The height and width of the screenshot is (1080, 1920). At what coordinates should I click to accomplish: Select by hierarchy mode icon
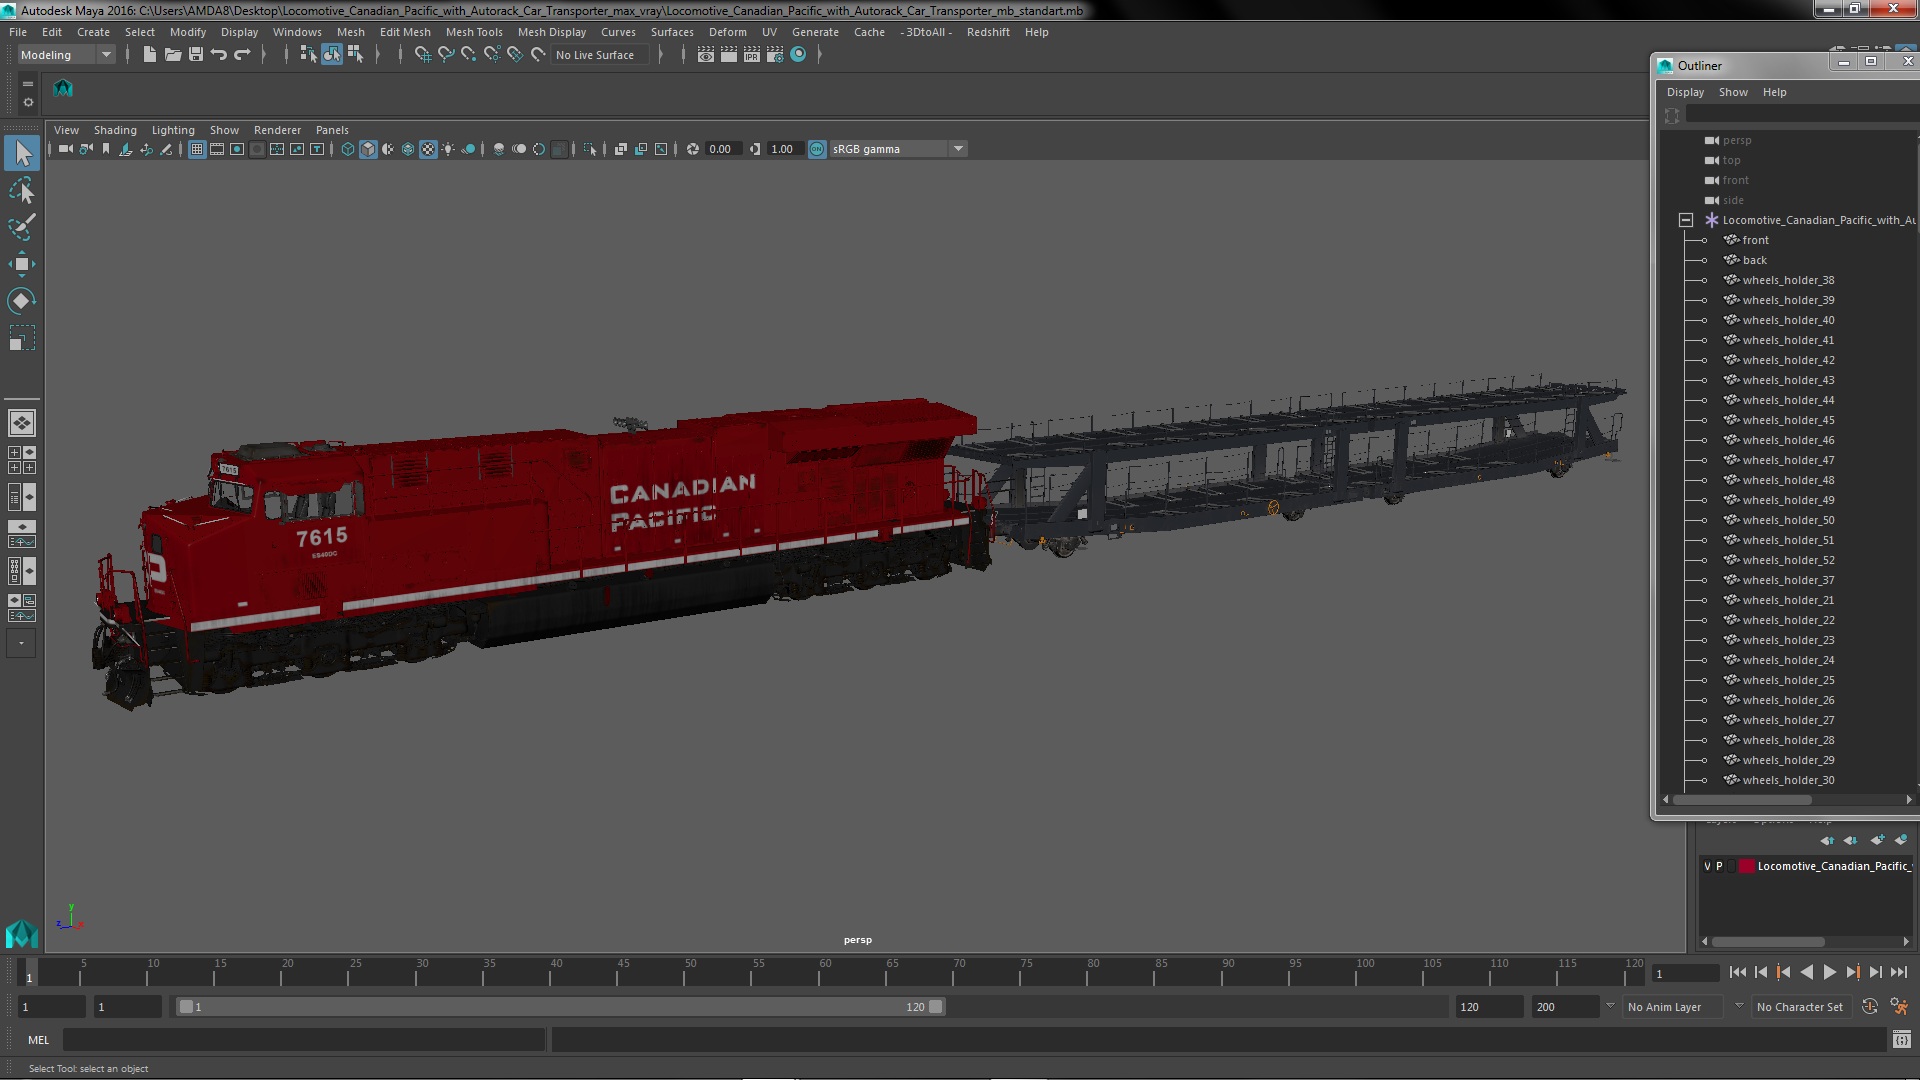(x=308, y=55)
